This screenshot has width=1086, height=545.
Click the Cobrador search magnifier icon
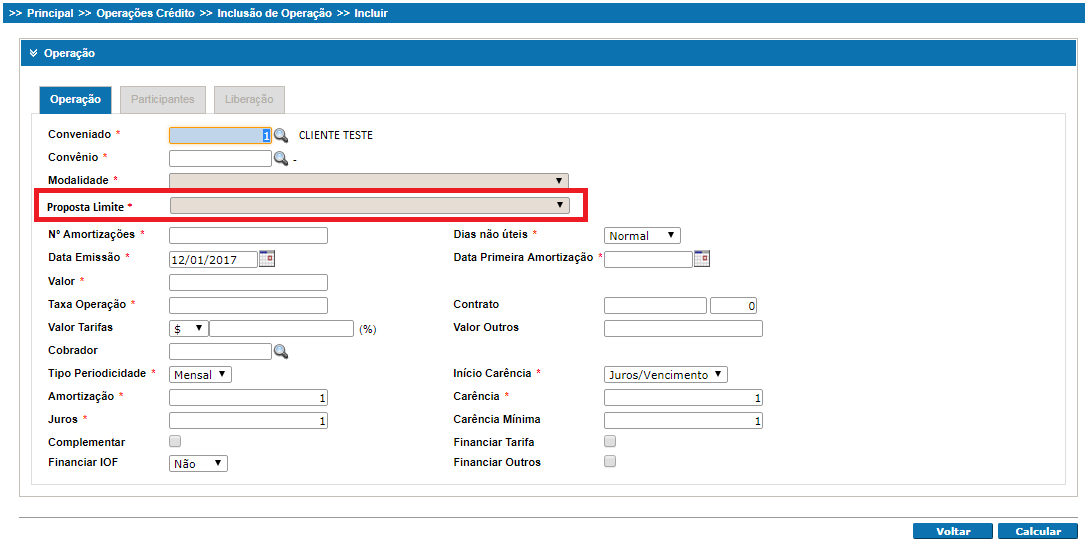(x=281, y=351)
